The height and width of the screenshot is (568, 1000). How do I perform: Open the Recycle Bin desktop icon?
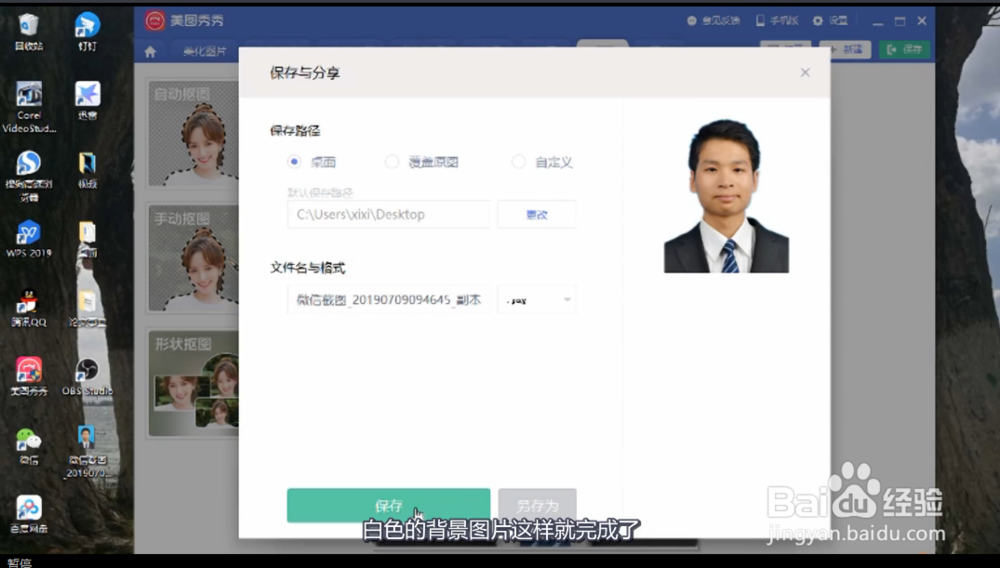(x=29, y=30)
